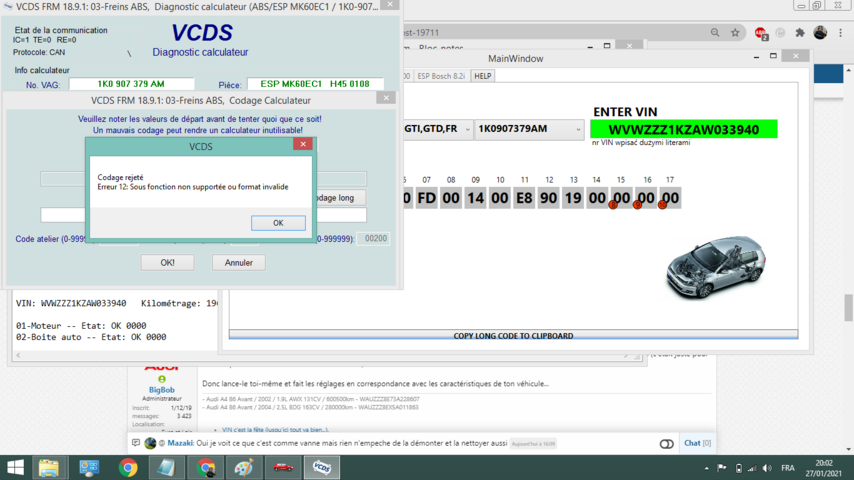Open the Paint taskbar icon
Screen dimensions: 854x480
pos(244,467)
